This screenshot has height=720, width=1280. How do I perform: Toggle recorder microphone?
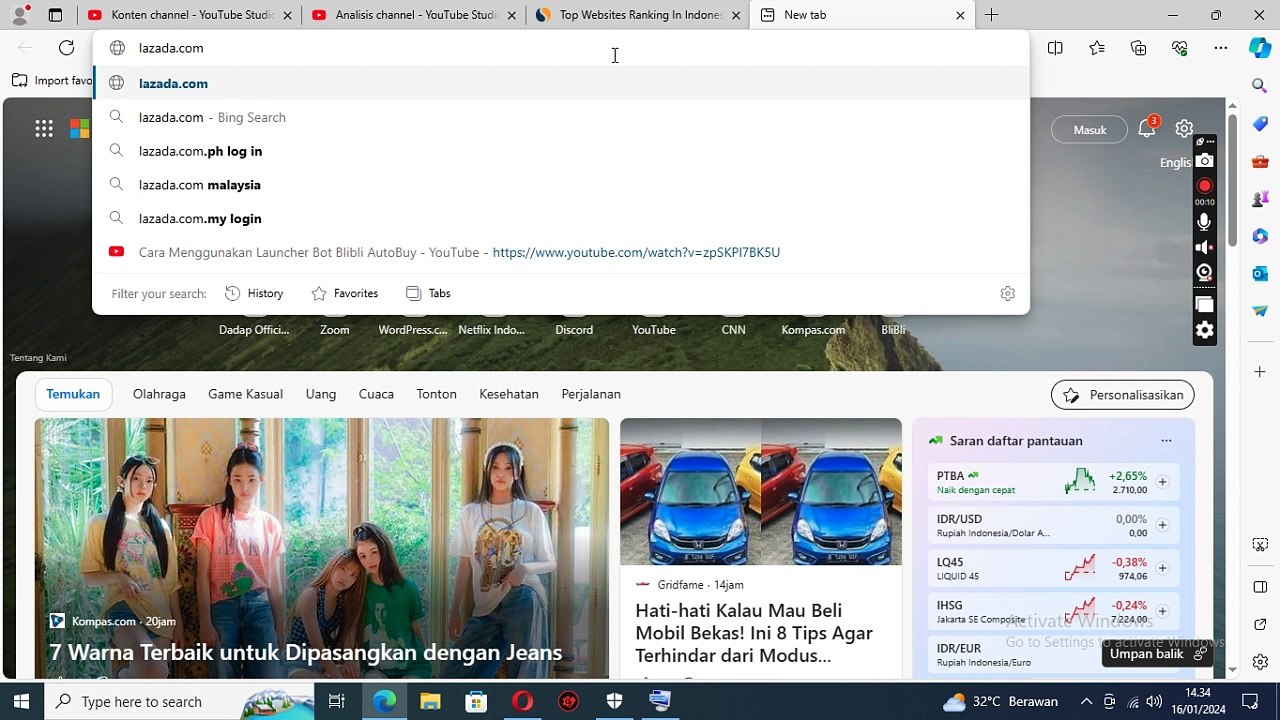[1205, 222]
